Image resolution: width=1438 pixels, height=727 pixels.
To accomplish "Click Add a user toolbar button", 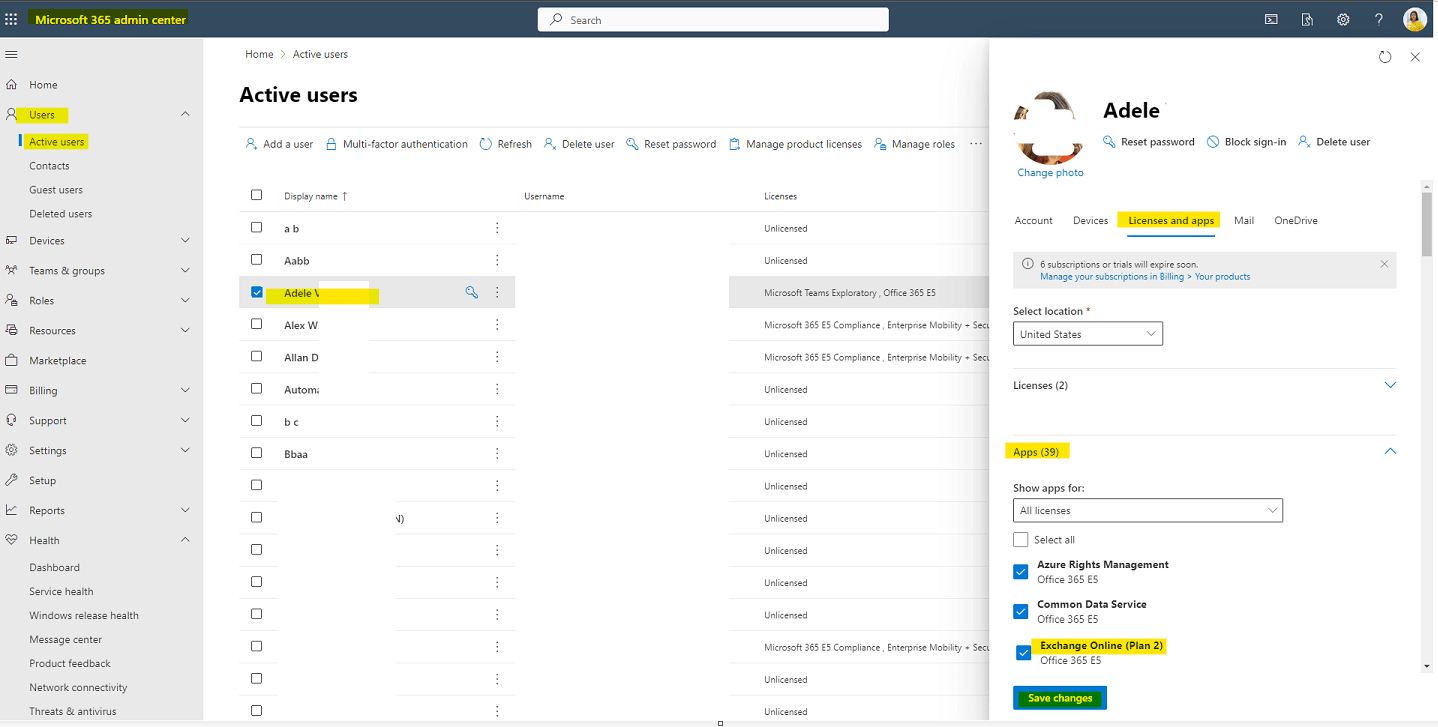I will pos(279,144).
